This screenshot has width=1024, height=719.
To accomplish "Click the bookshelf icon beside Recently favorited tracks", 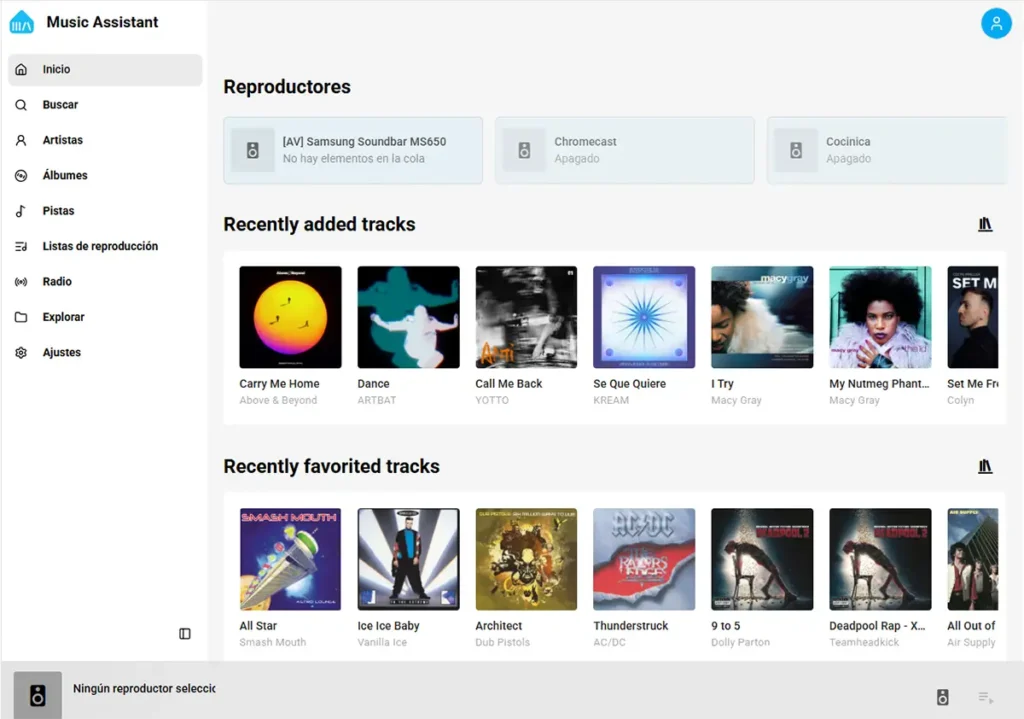I will coord(985,466).
